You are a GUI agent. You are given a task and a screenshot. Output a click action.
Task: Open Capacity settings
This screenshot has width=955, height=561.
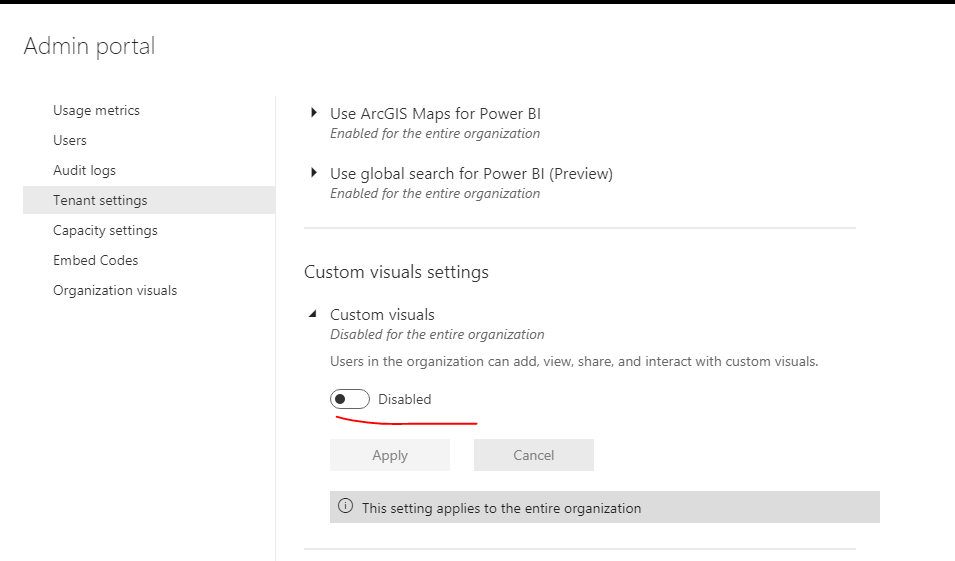tap(105, 230)
